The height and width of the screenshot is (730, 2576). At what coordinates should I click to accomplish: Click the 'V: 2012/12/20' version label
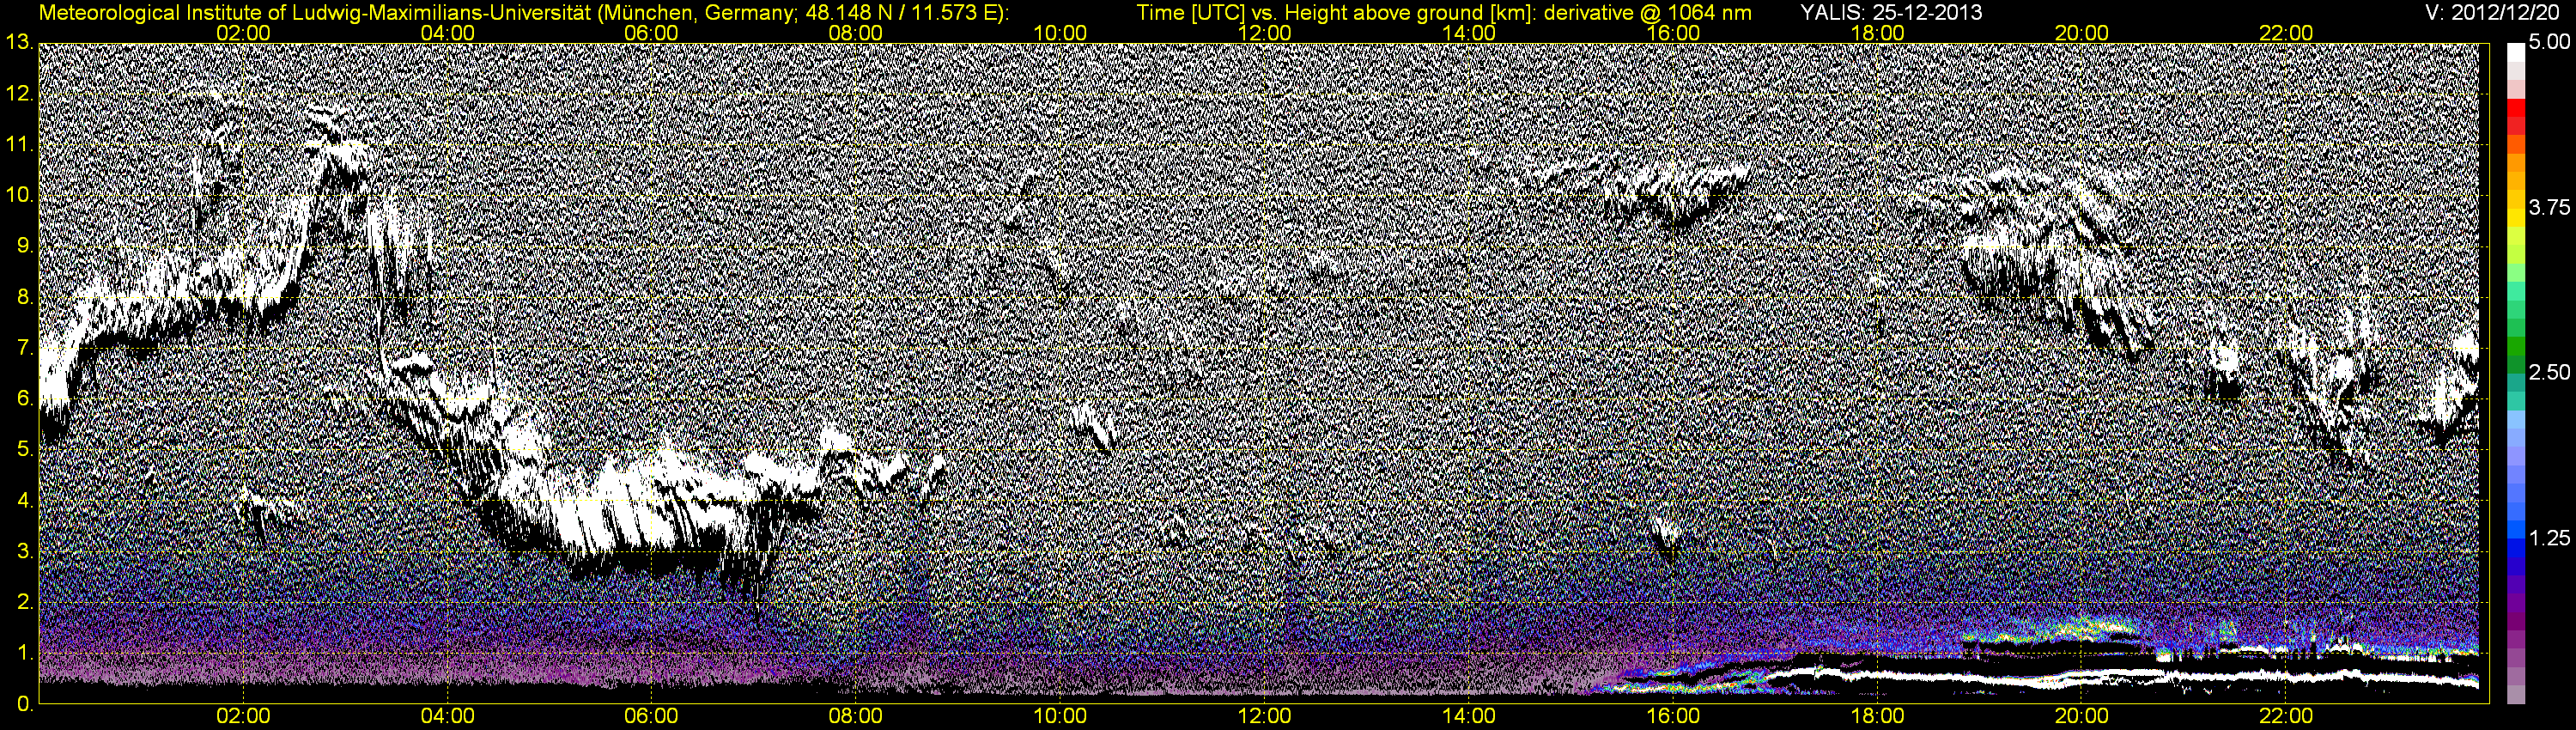tap(2493, 13)
